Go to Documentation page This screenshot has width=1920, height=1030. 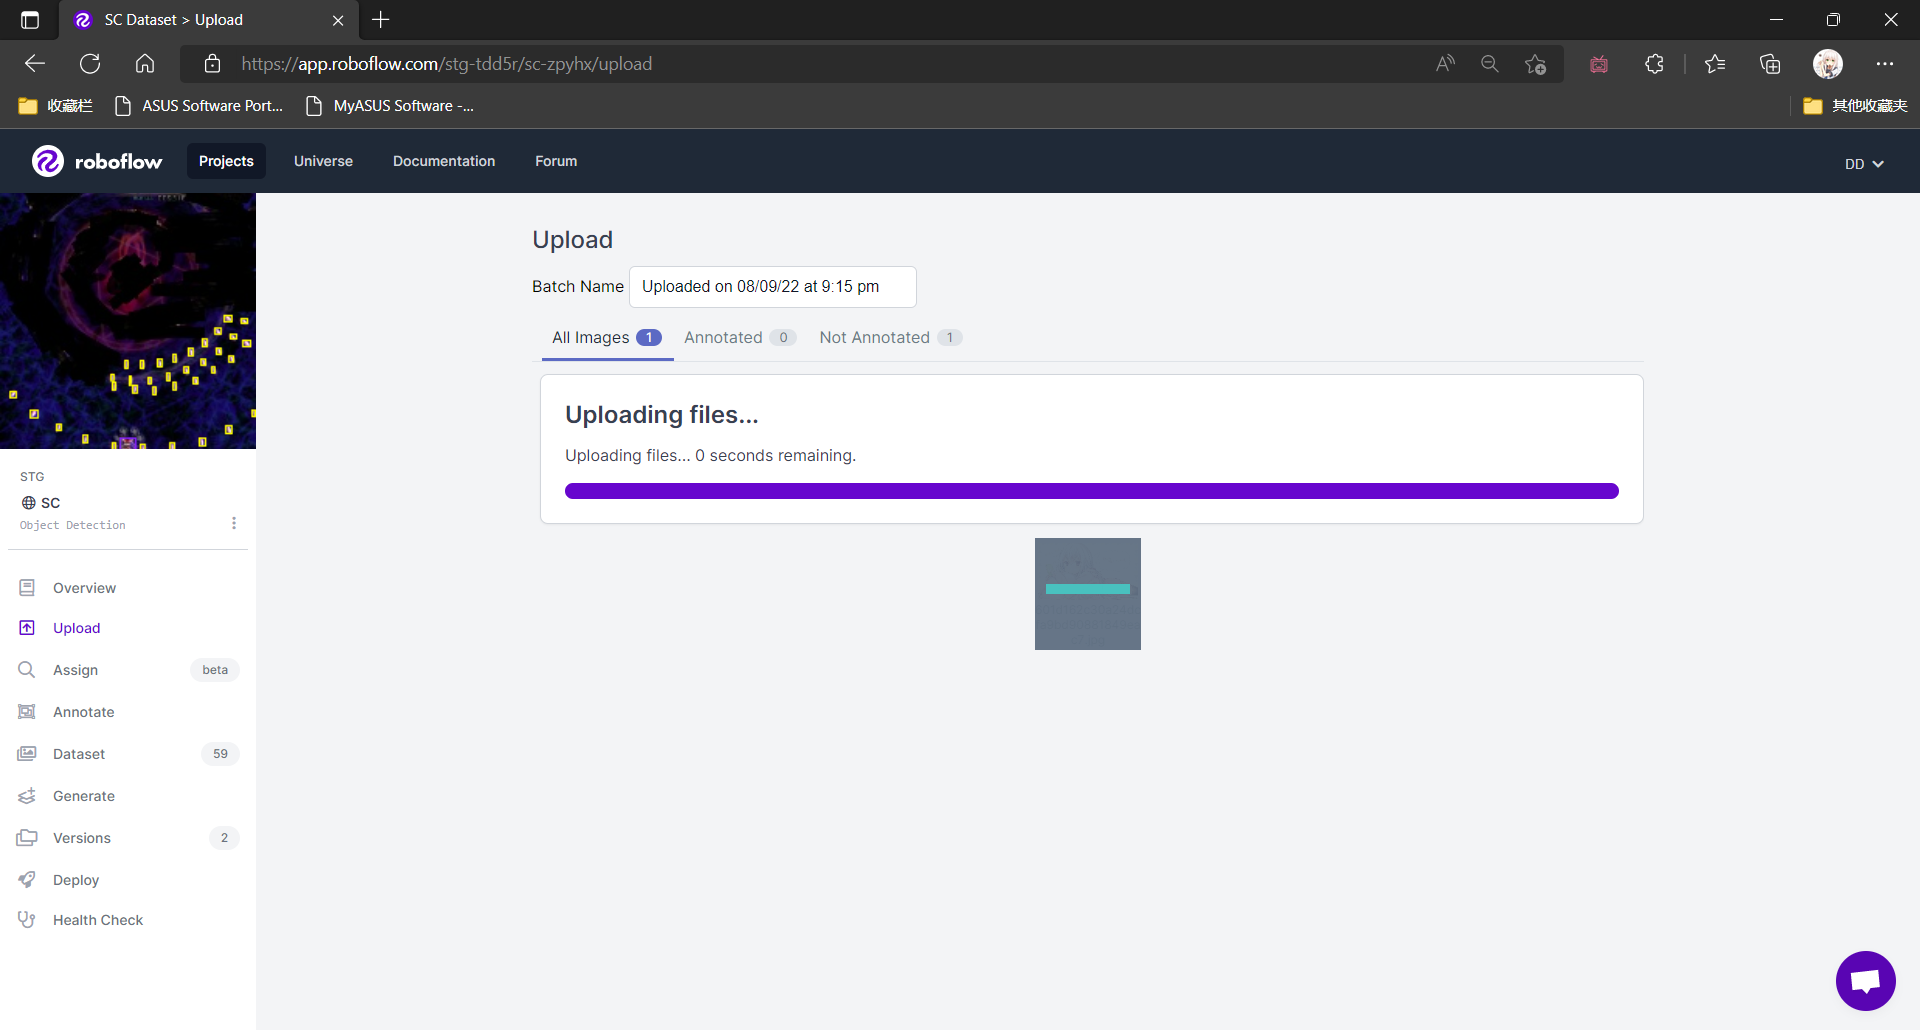pos(444,161)
